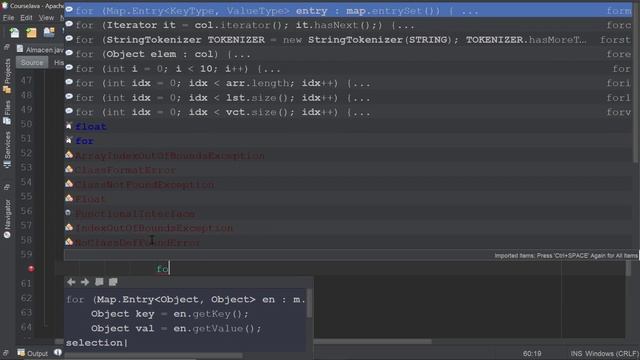
Task: Click the fourth icon in the documentation popup toolbar
Action: [x=113, y=282]
